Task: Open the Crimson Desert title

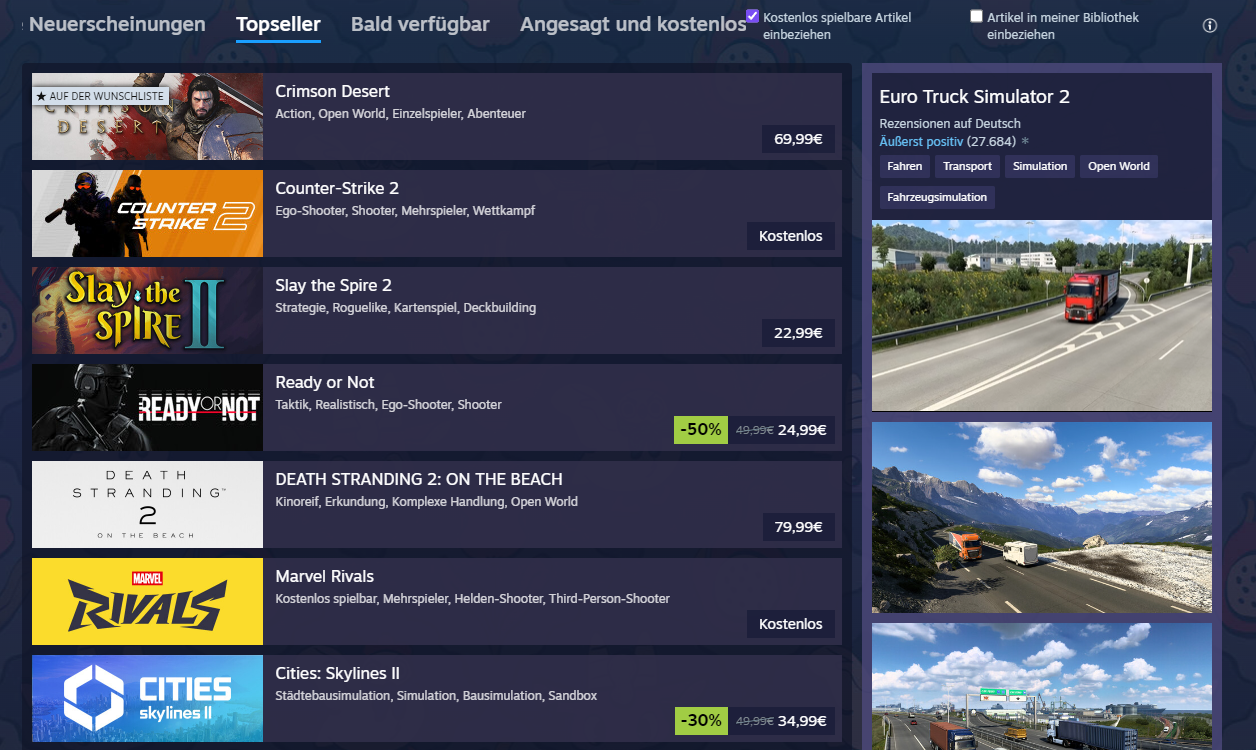Action: [333, 91]
